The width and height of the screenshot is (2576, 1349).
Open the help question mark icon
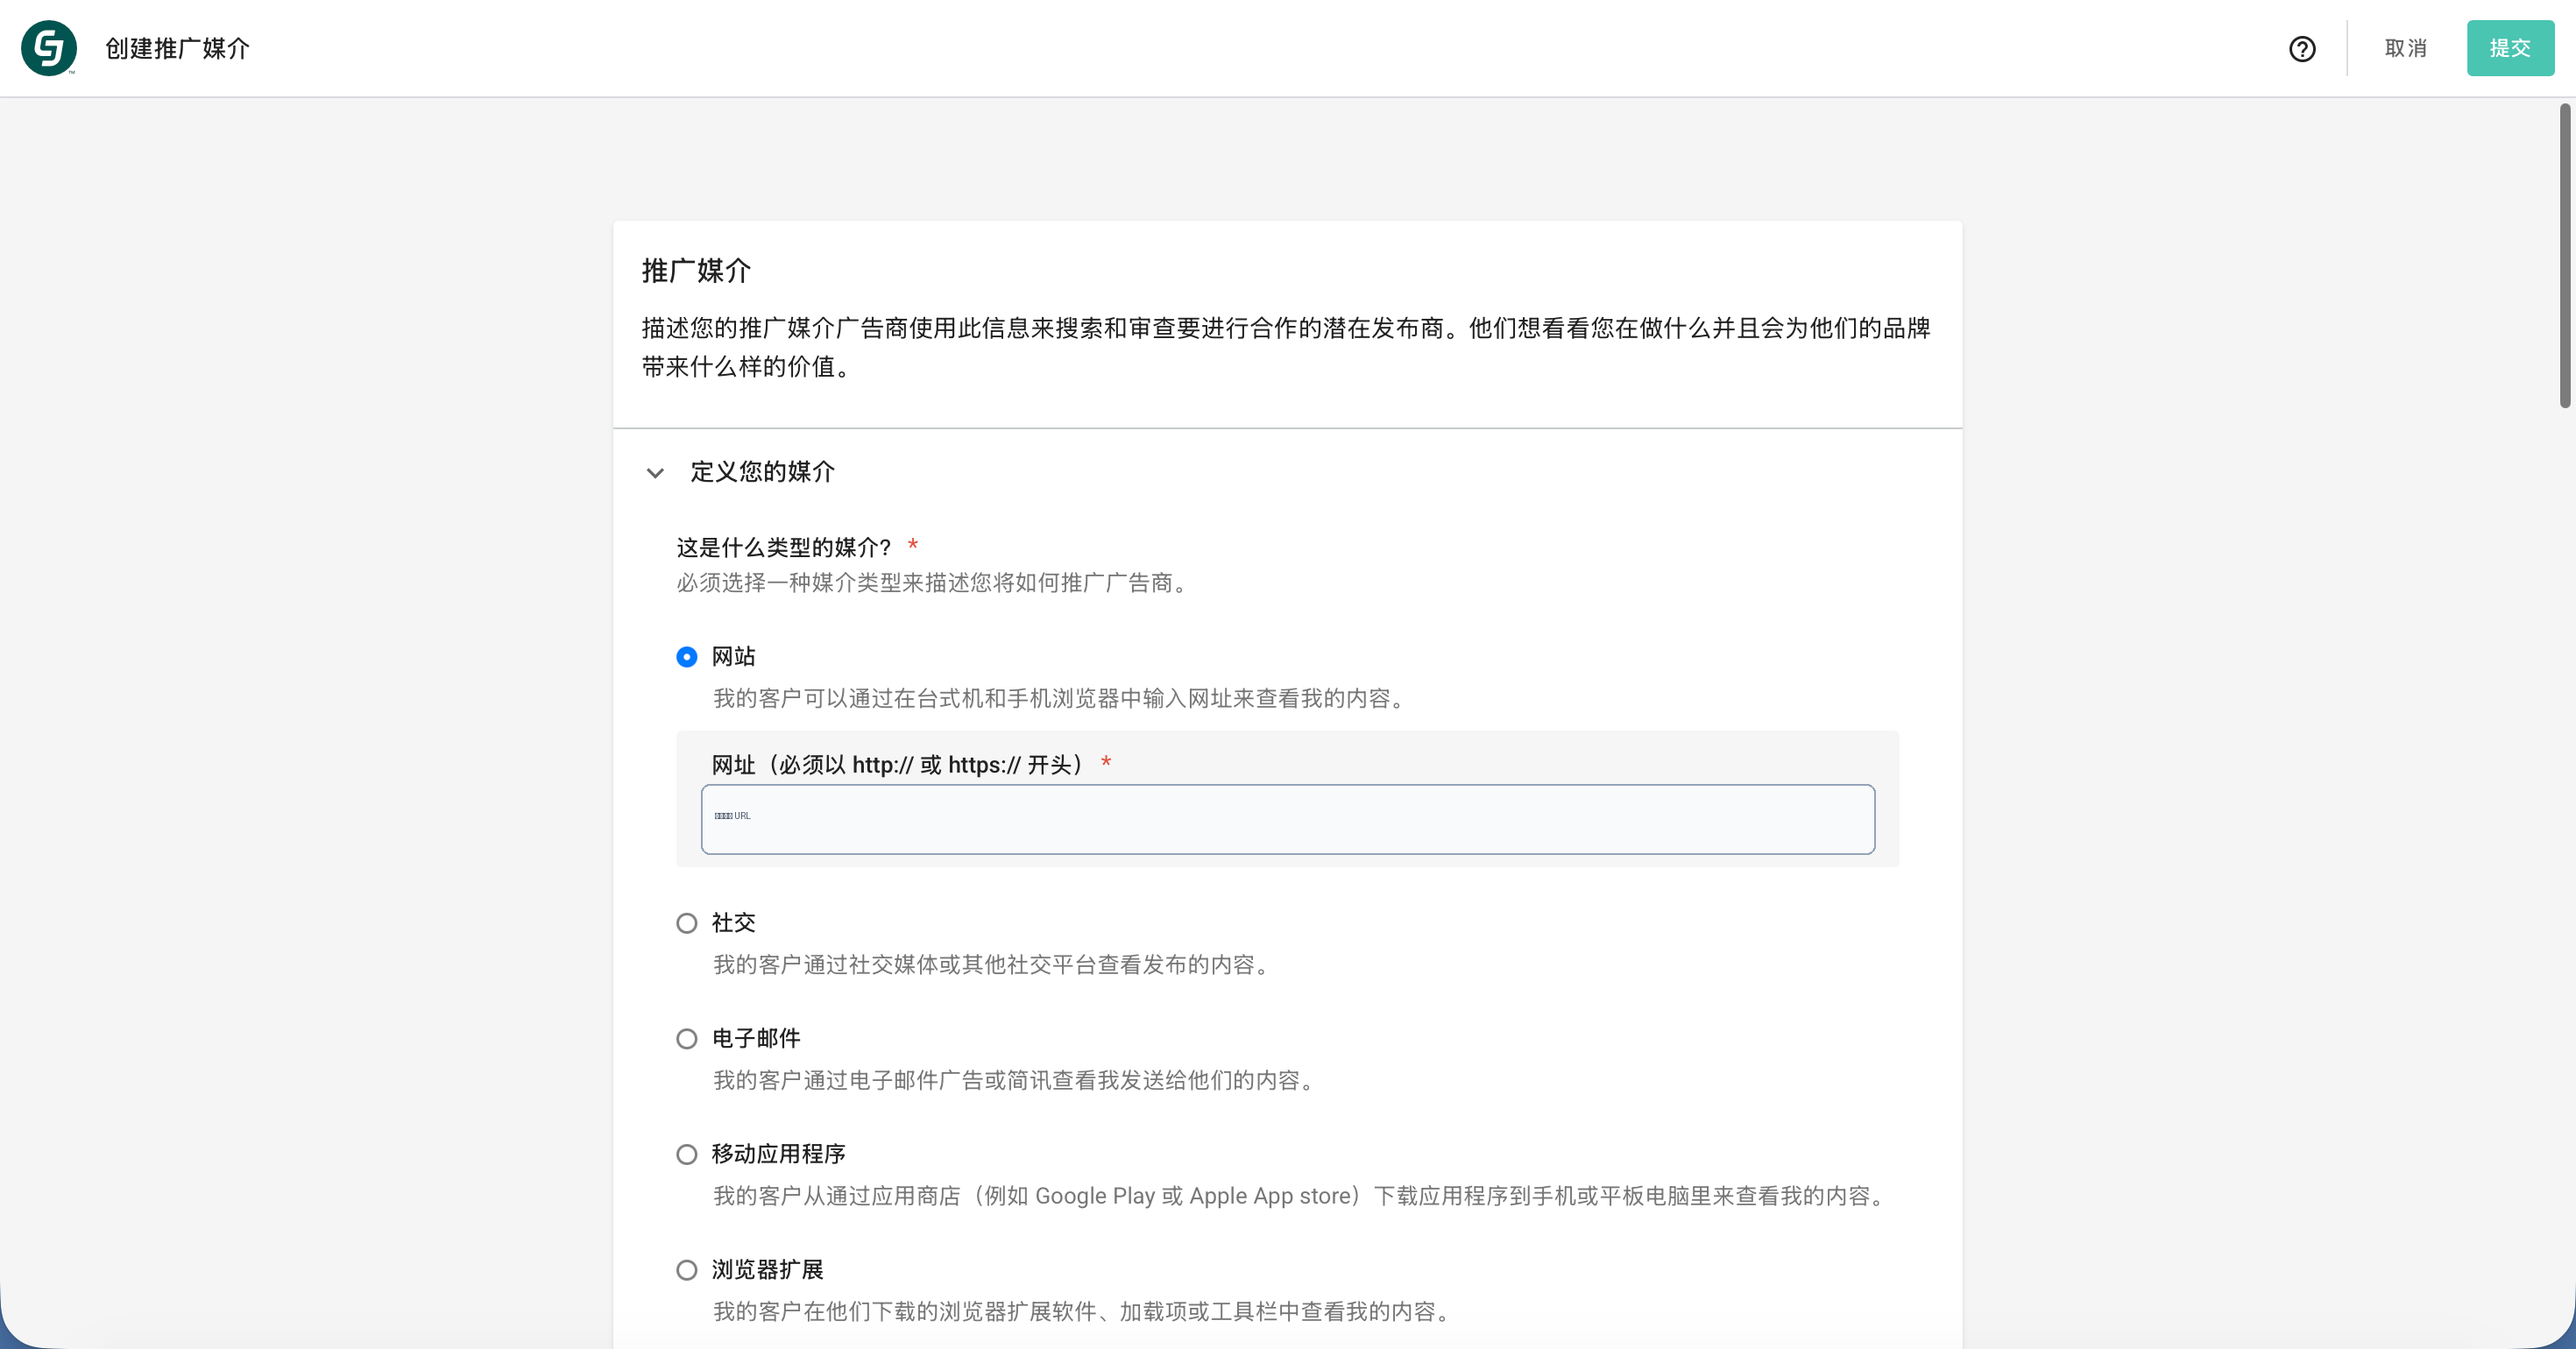click(2302, 49)
